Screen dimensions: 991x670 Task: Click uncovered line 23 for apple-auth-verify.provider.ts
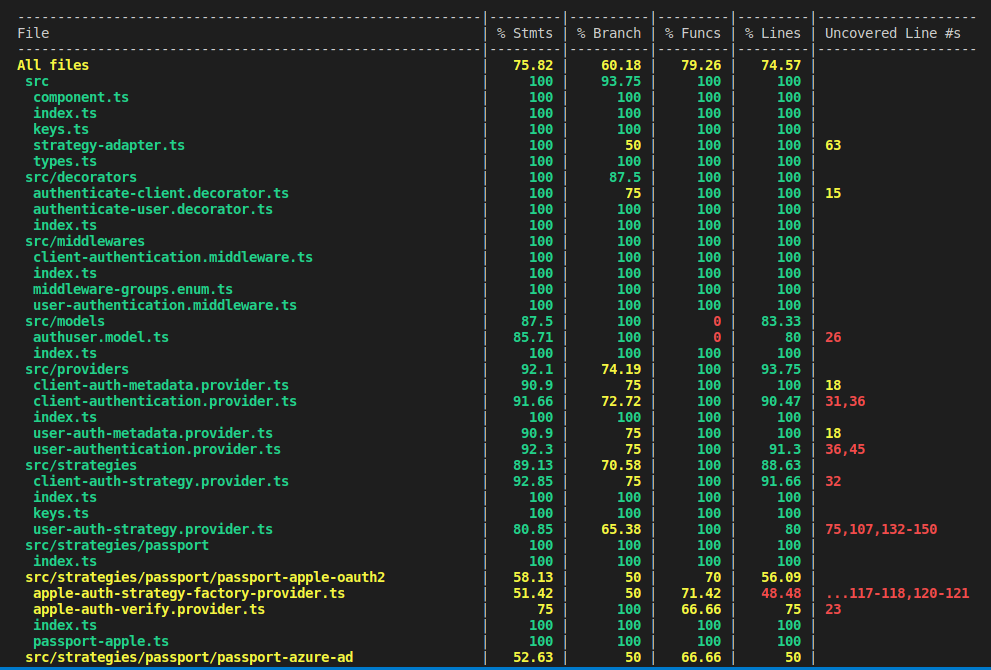(833, 609)
